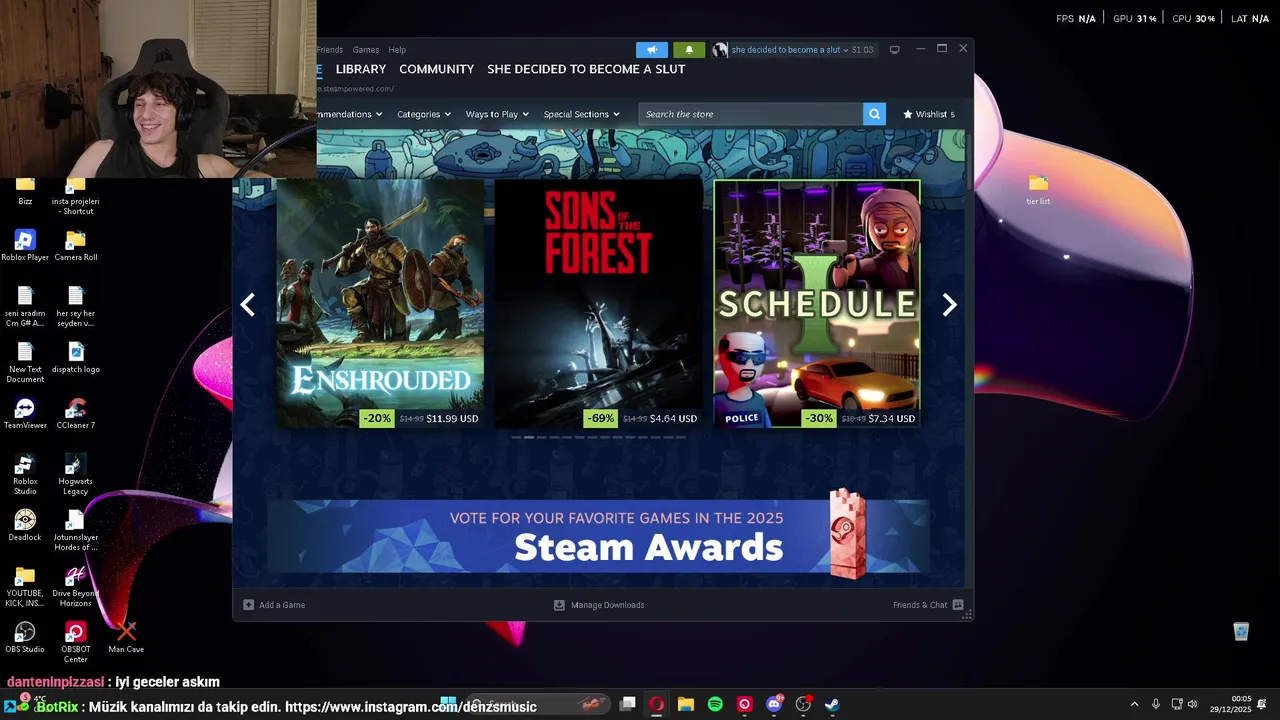The width and height of the screenshot is (1280, 720).
Task: Select the Recycle Bin on the desktop
Action: point(1241,631)
